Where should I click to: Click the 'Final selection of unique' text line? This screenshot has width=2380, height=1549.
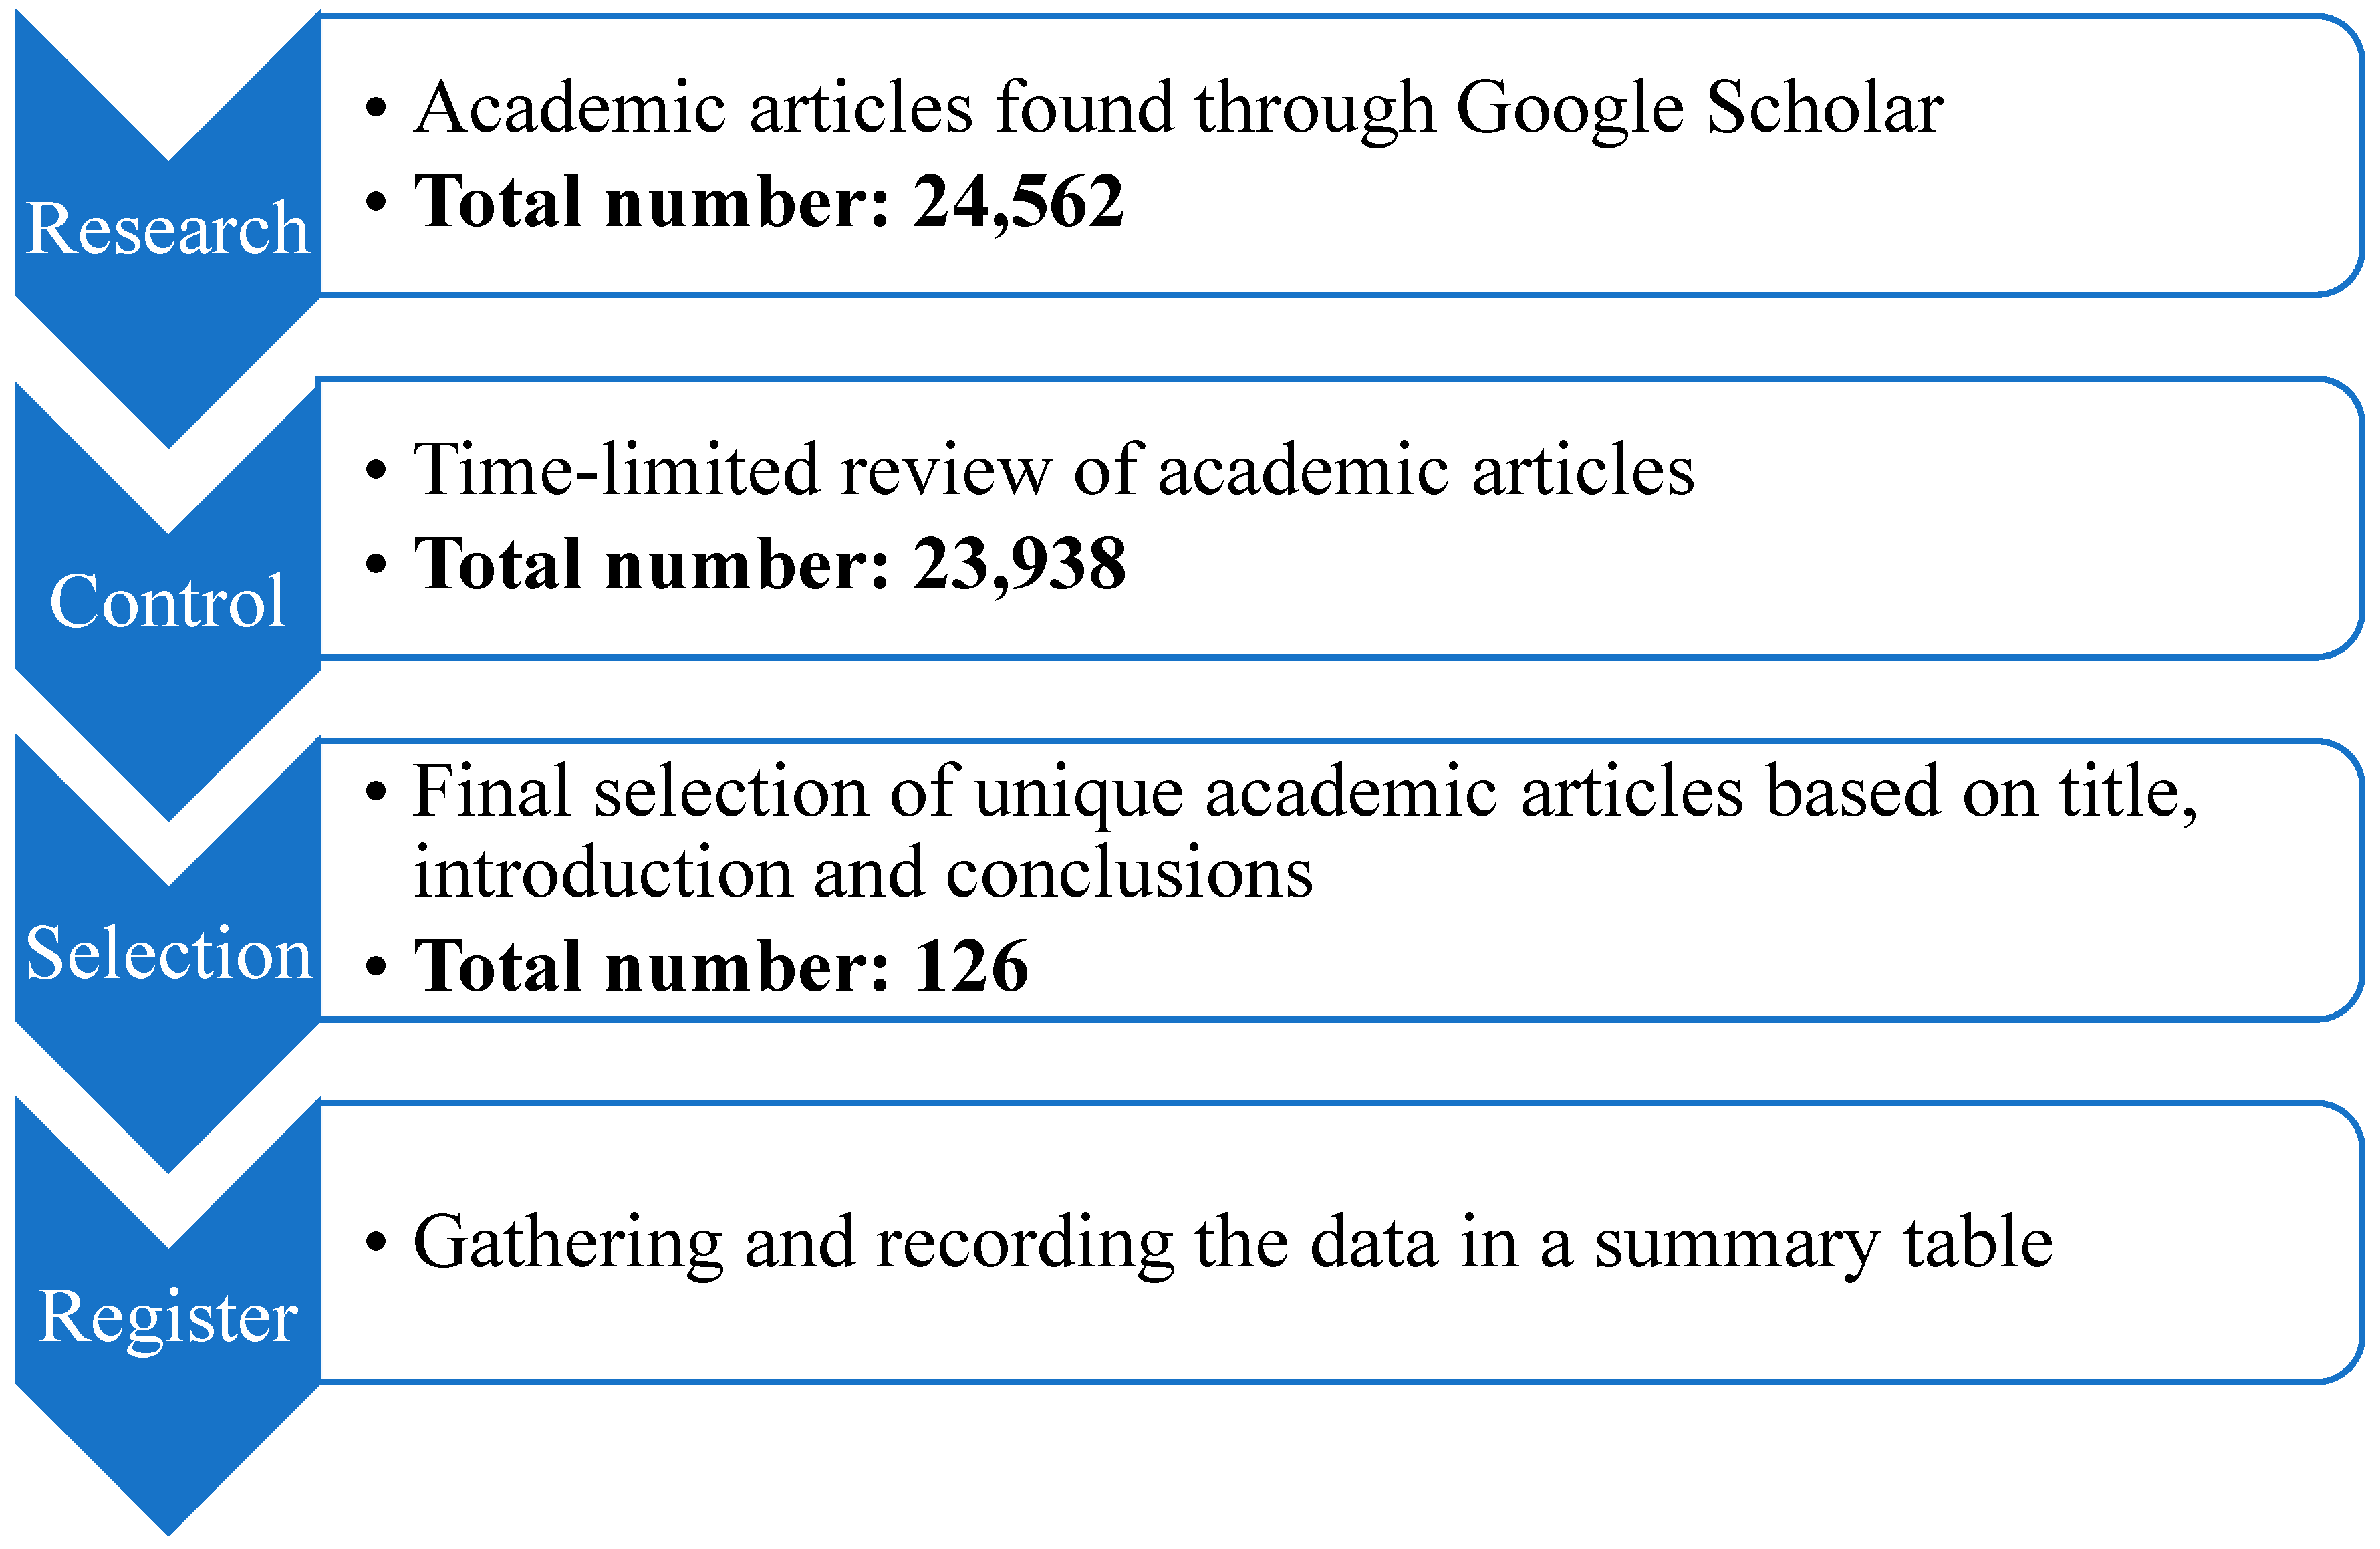1304,792
